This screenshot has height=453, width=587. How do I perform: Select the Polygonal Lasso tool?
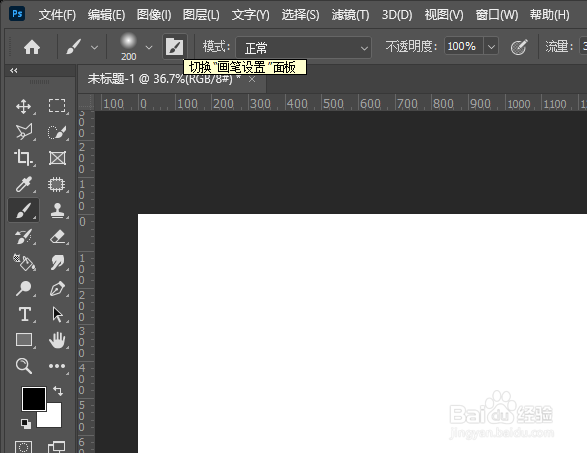[x=24, y=132]
